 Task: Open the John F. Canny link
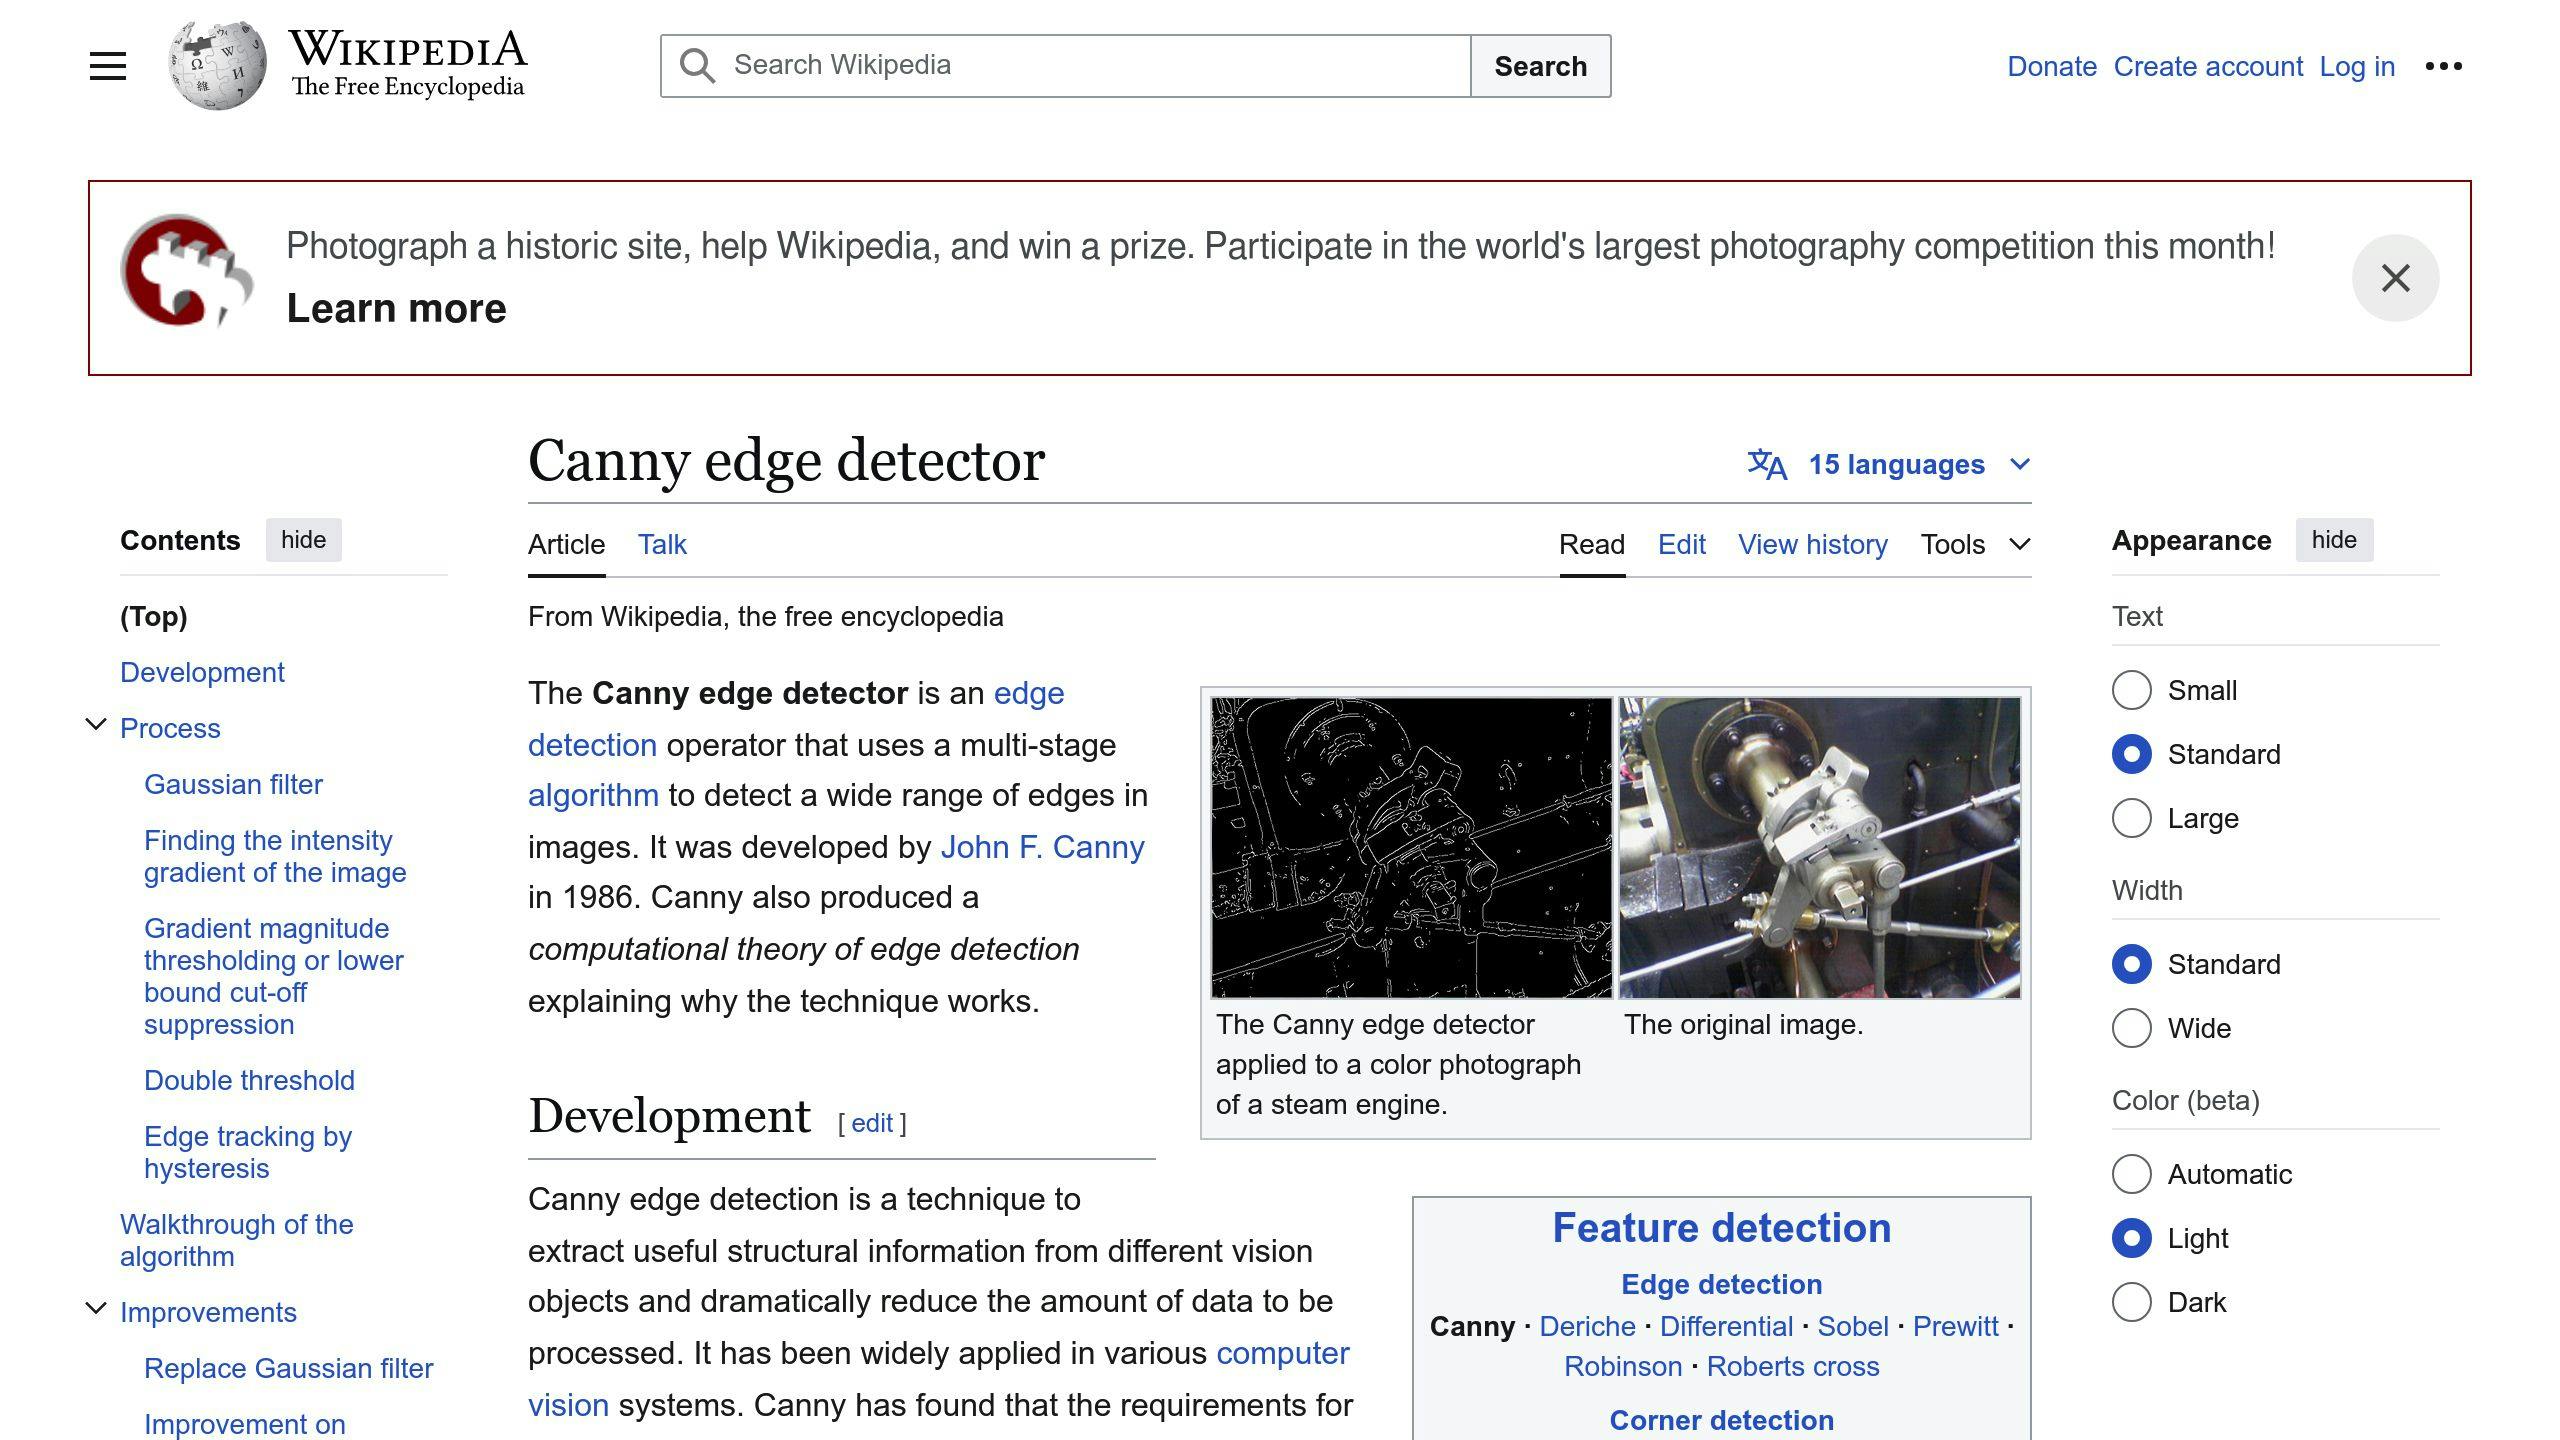click(x=1042, y=847)
